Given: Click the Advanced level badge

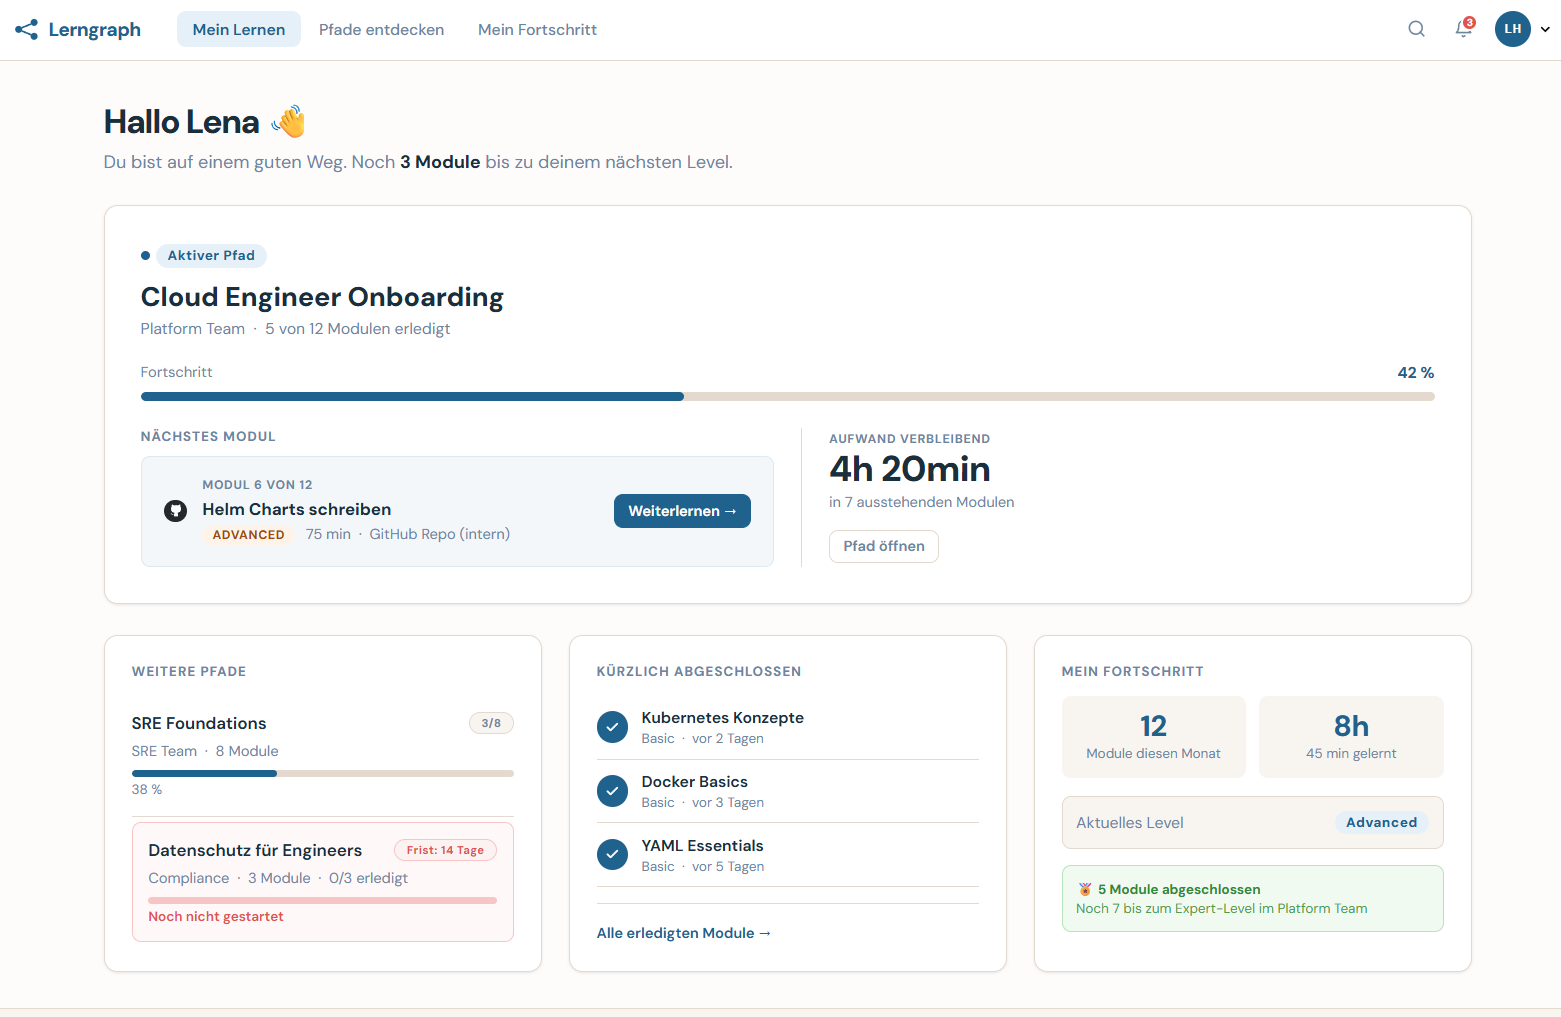Looking at the screenshot, I should click(1381, 823).
